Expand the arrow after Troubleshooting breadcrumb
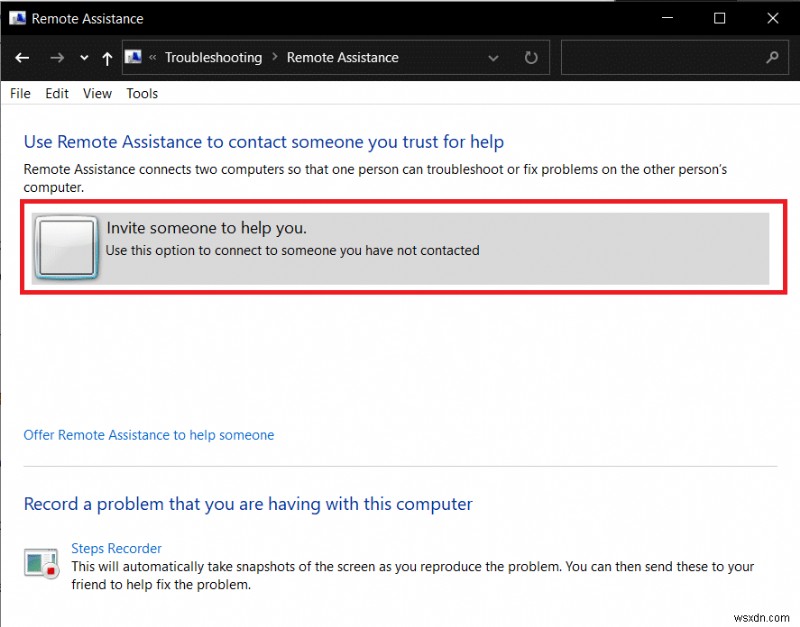Image resolution: width=800 pixels, height=627 pixels. 274,57
